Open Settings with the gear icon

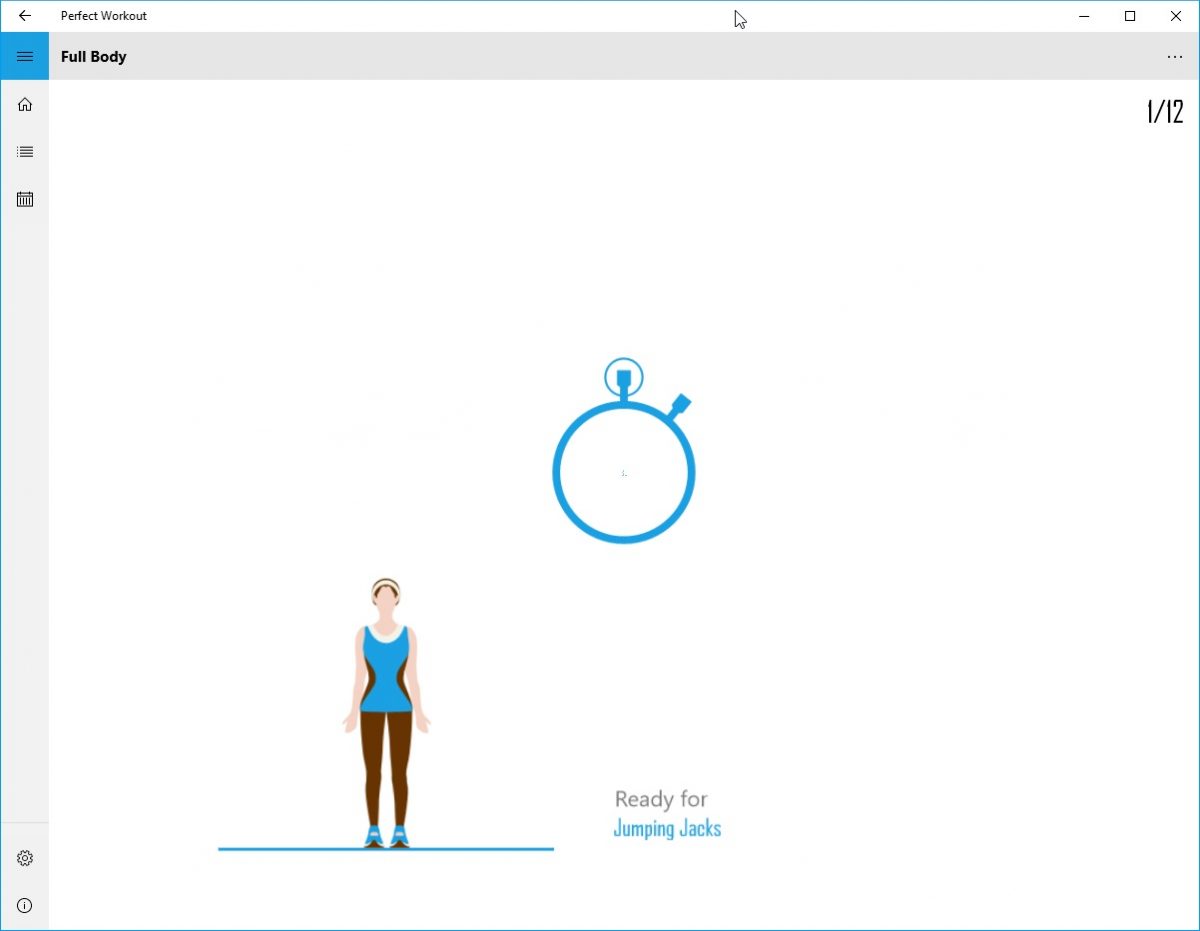(x=24, y=858)
